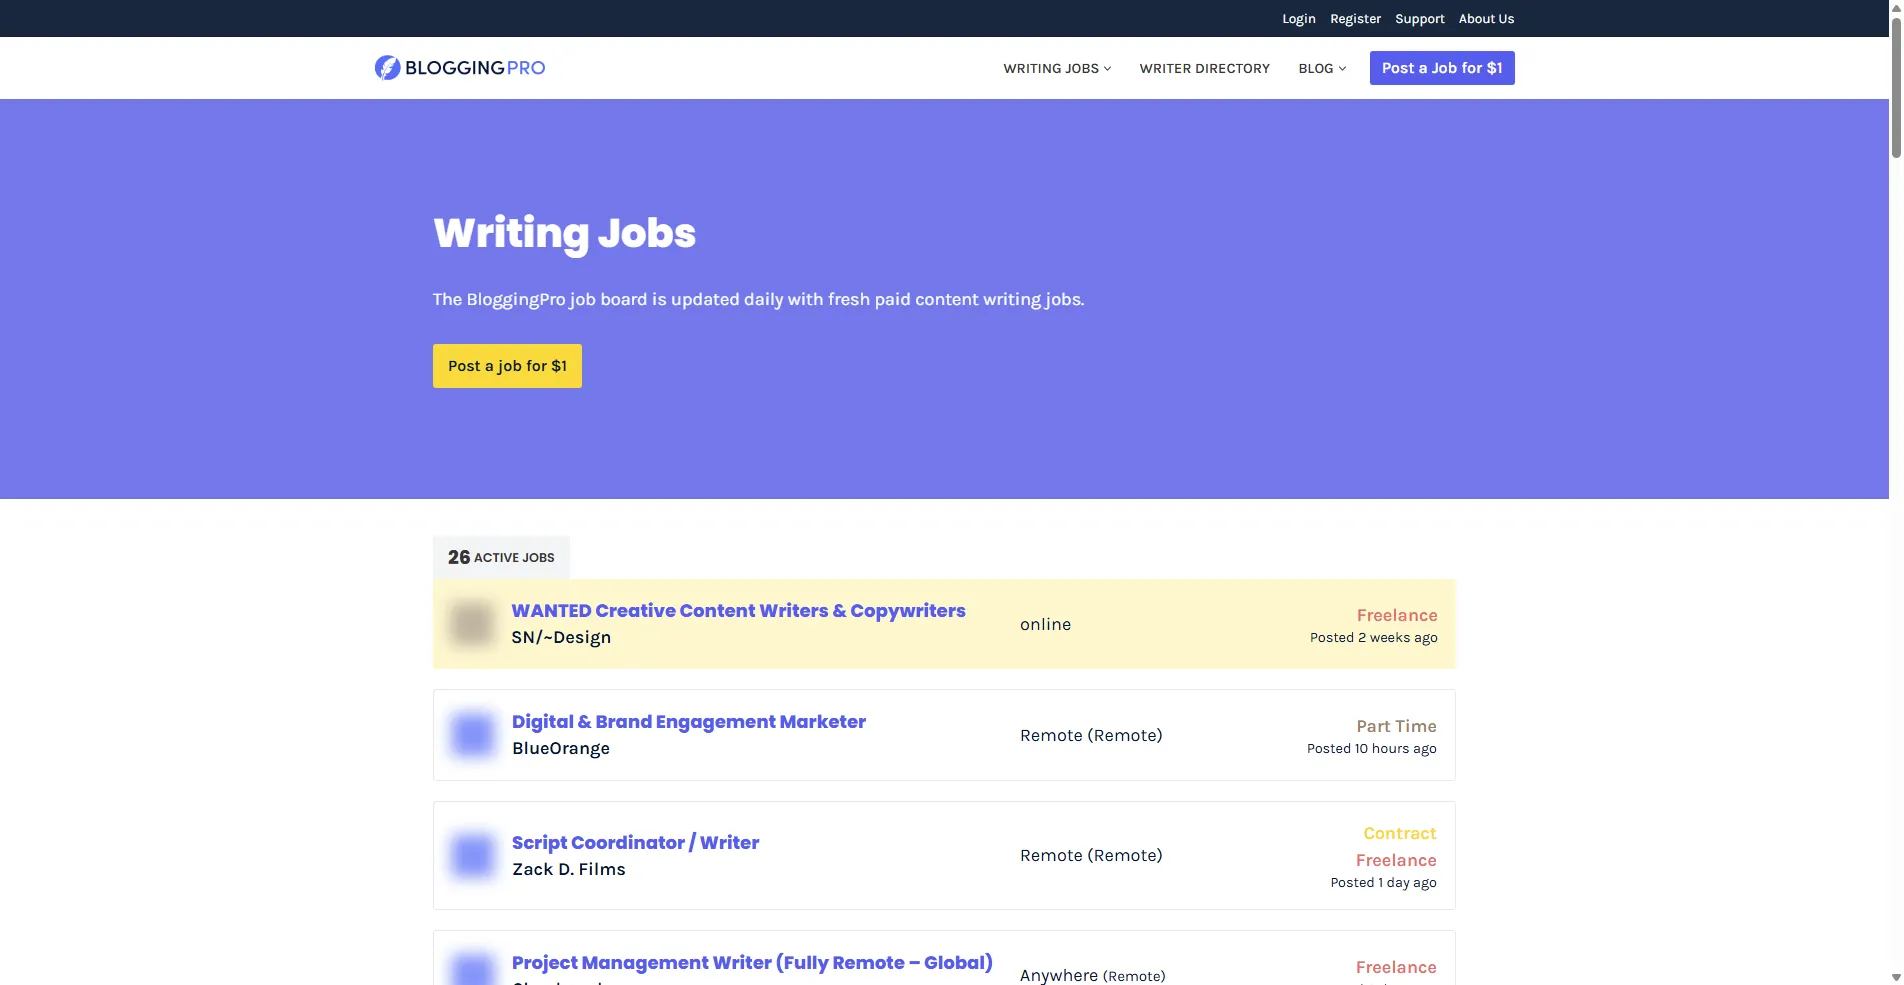Go to the About Us page

pos(1486,18)
